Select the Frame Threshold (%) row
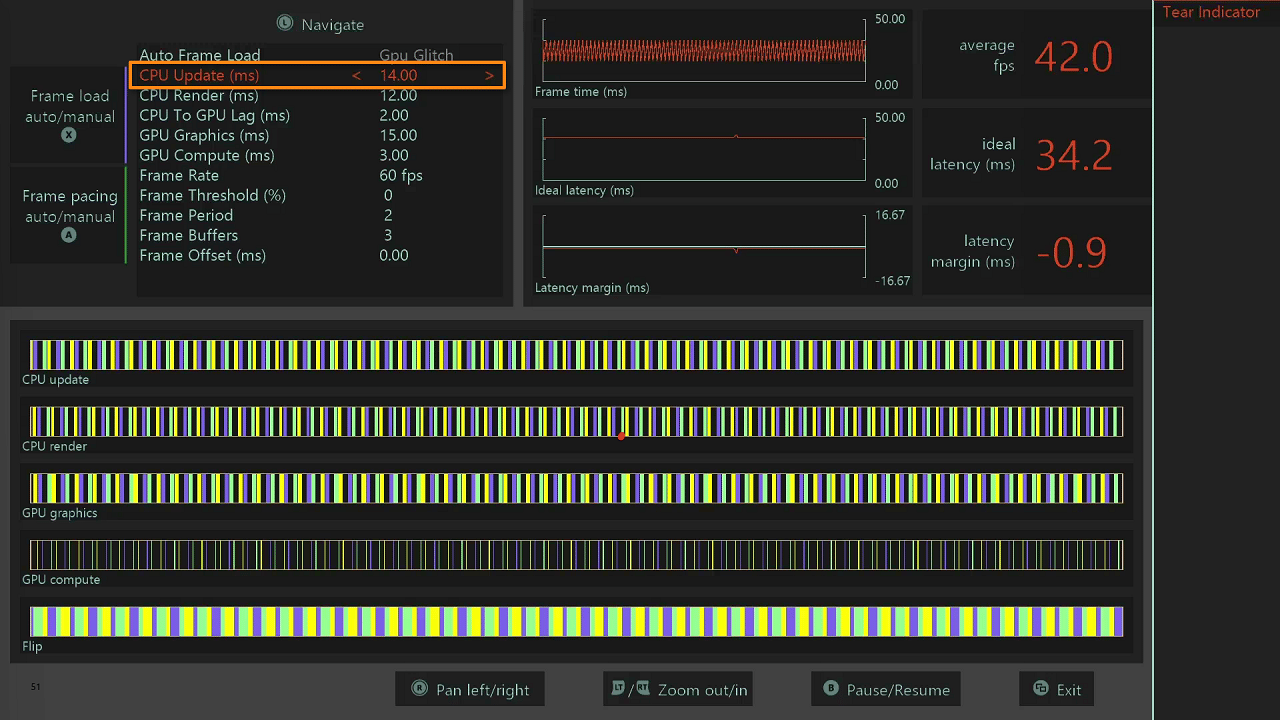 (320, 195)
